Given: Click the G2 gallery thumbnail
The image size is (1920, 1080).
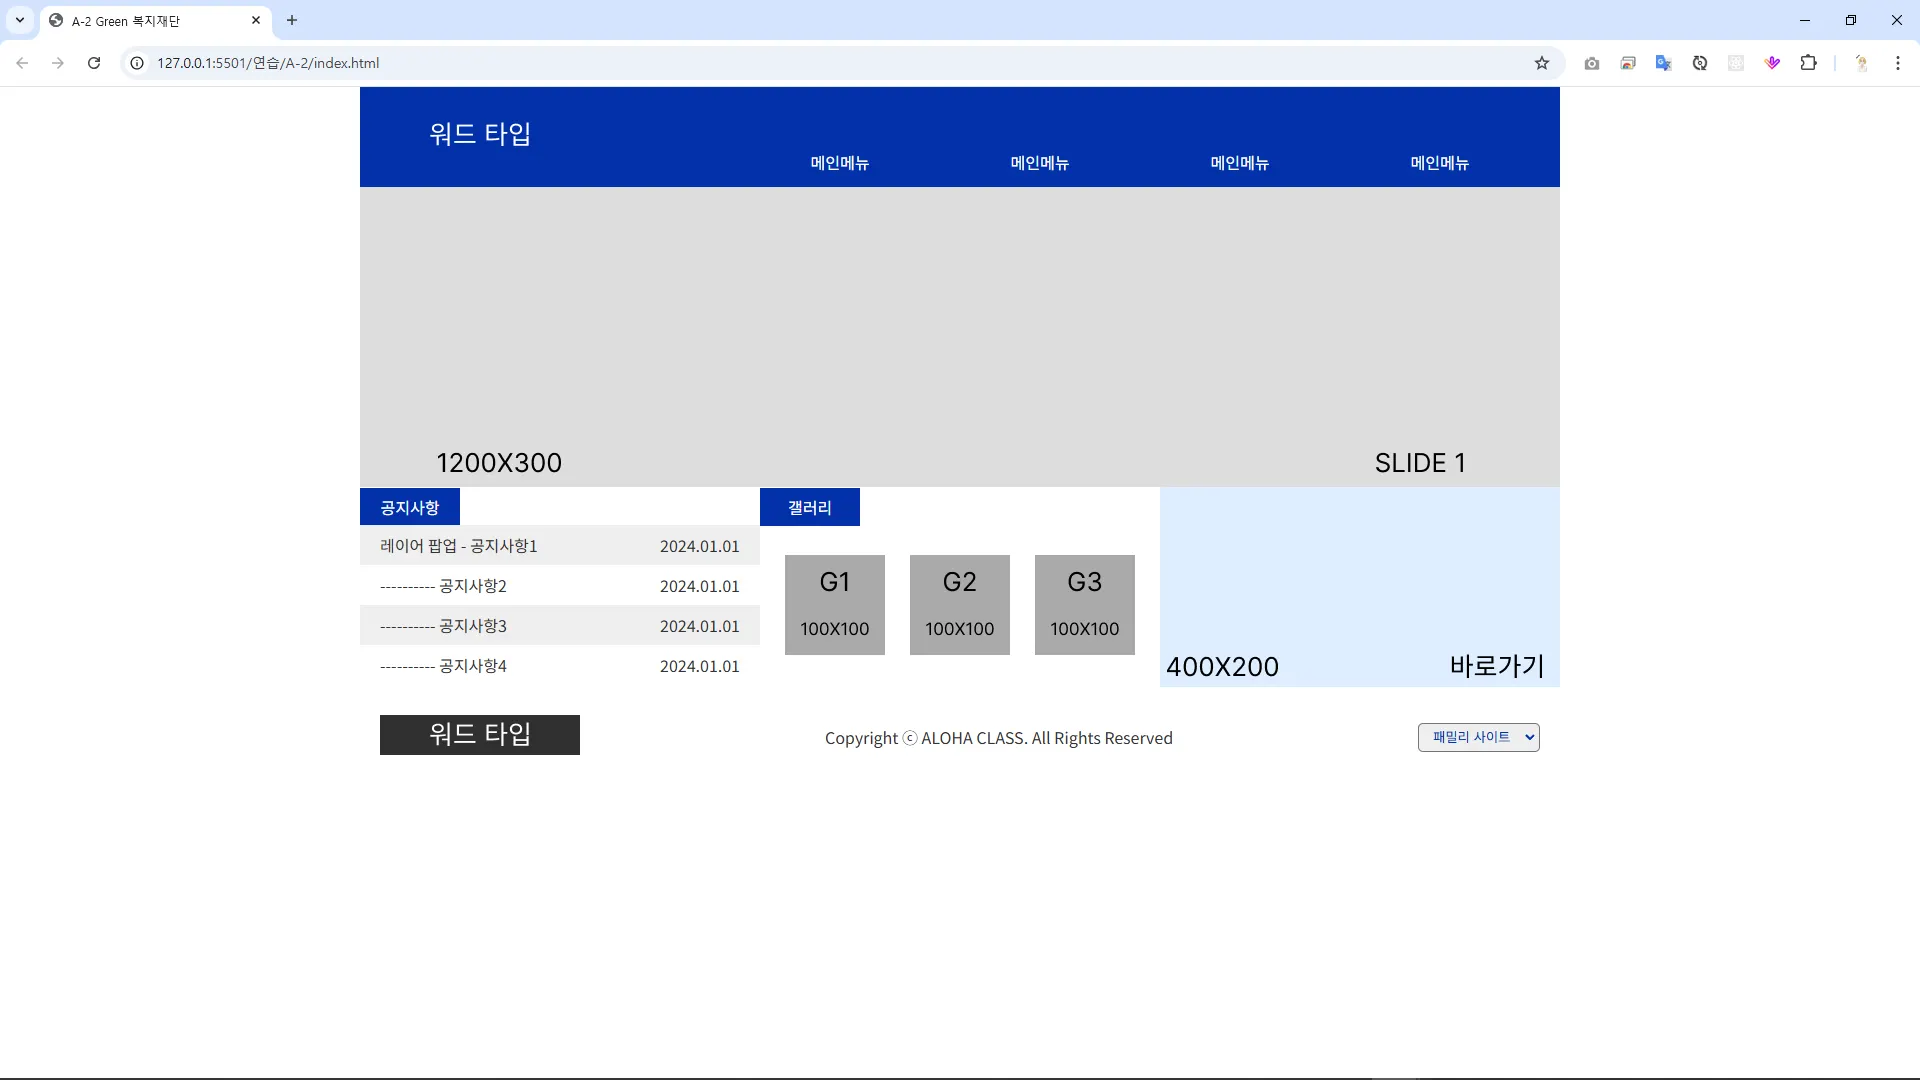Looking at the screenshot, I should (959, 605).
